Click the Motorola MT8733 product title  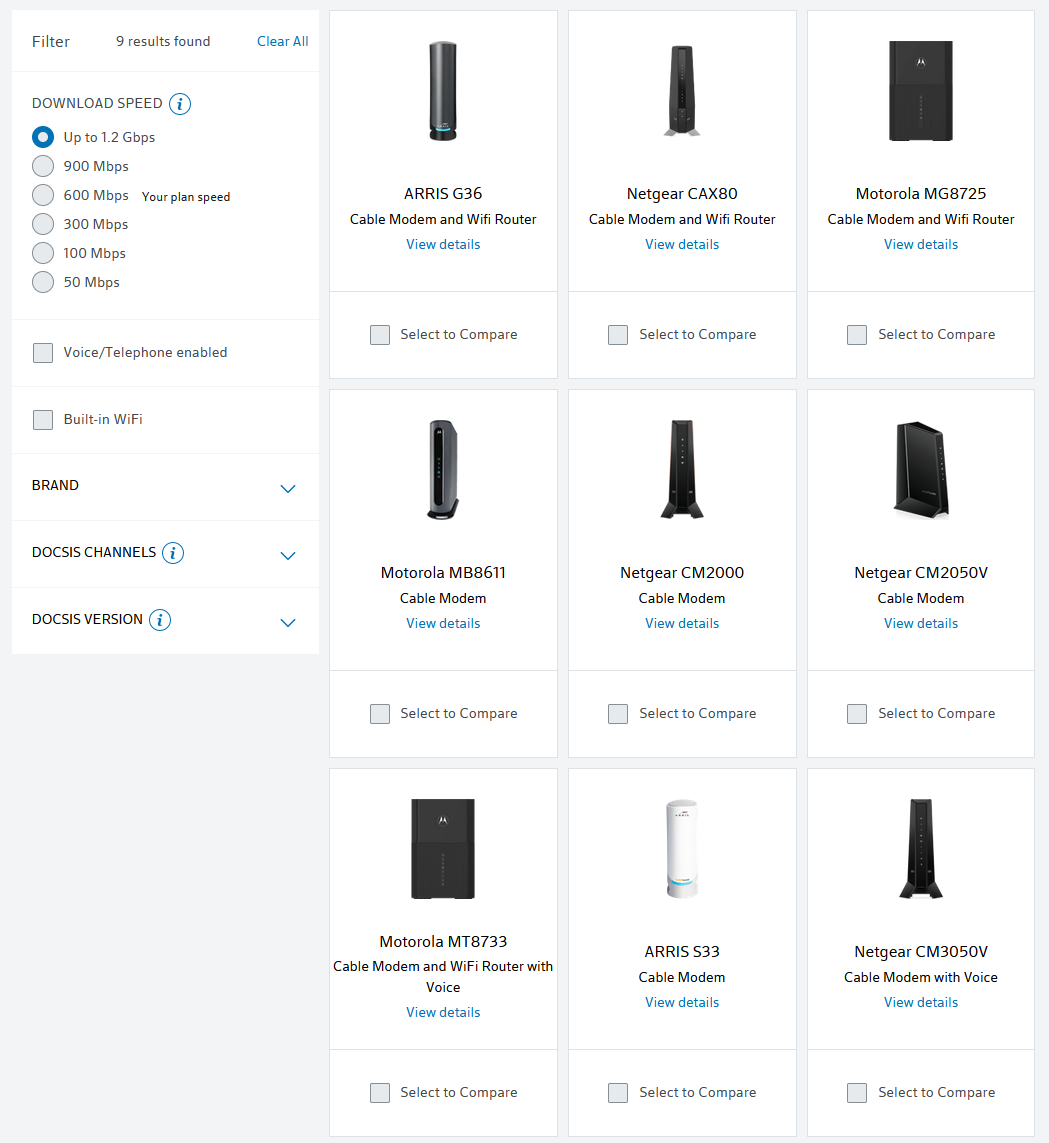(x=443, y=942)
